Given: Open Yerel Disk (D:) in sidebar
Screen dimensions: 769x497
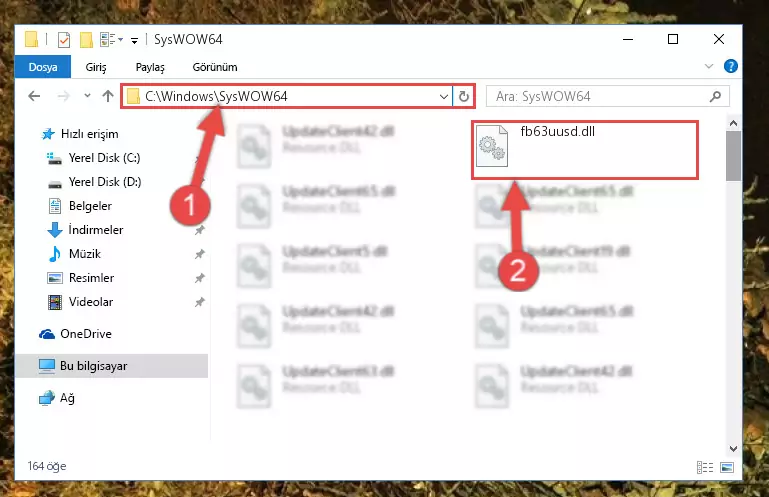Looking at the screenshot, I should click(x=105, y=182).
